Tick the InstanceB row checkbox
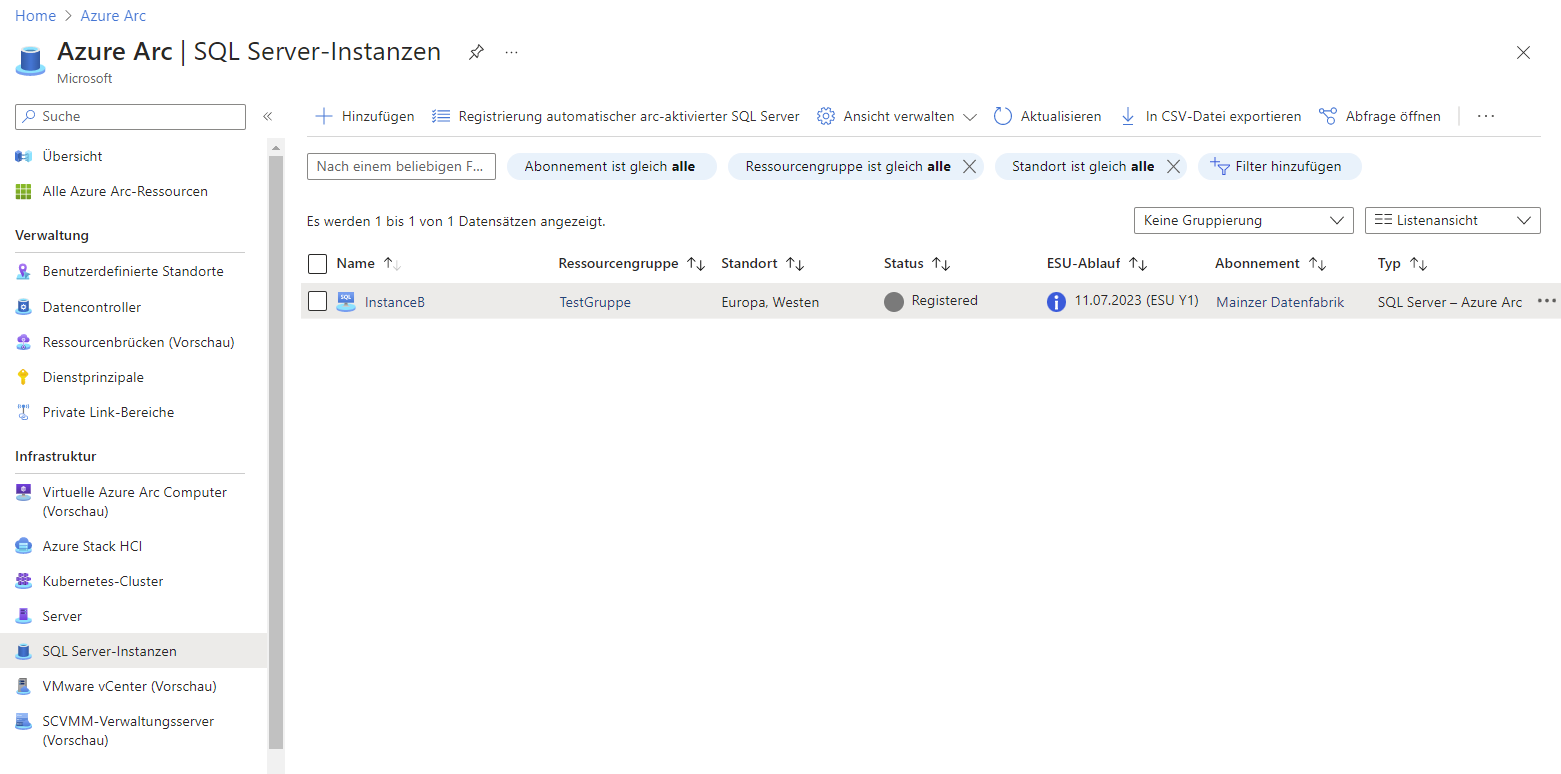The width and height of the screenshot is (1561, 774). click(318, 301)
